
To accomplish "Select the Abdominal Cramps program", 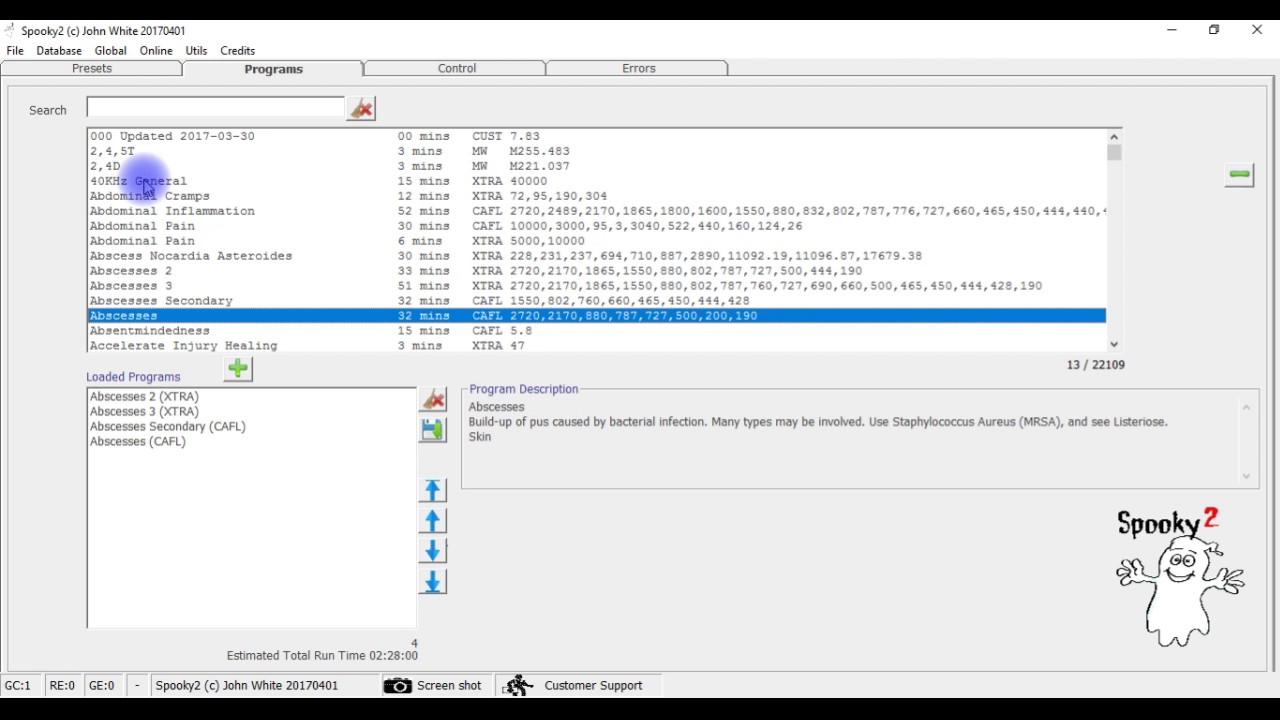I will [597, 196].
